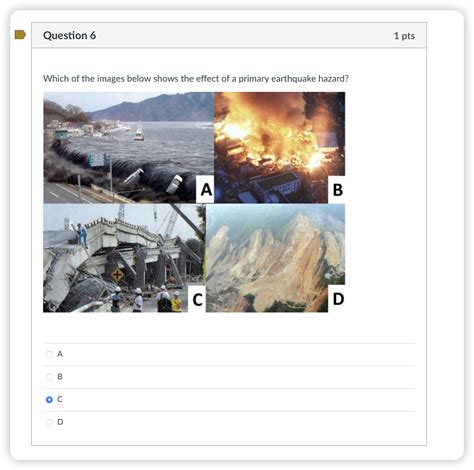The height and width of the screenshot is (470, 474).
Task: Click the letter C label on bridge image
Action: 197,299
